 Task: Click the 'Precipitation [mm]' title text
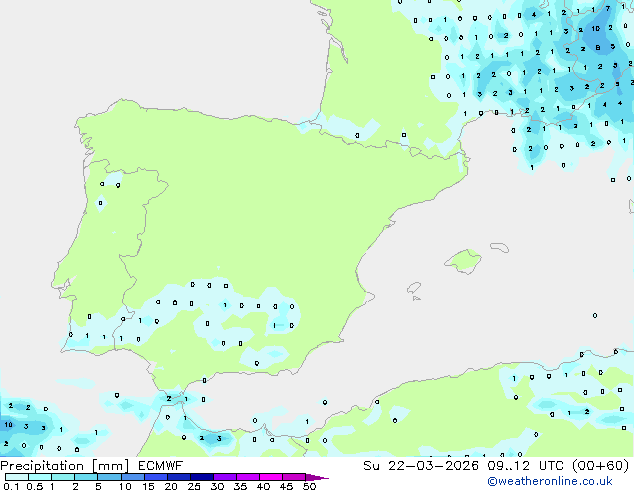pos(65,466)
